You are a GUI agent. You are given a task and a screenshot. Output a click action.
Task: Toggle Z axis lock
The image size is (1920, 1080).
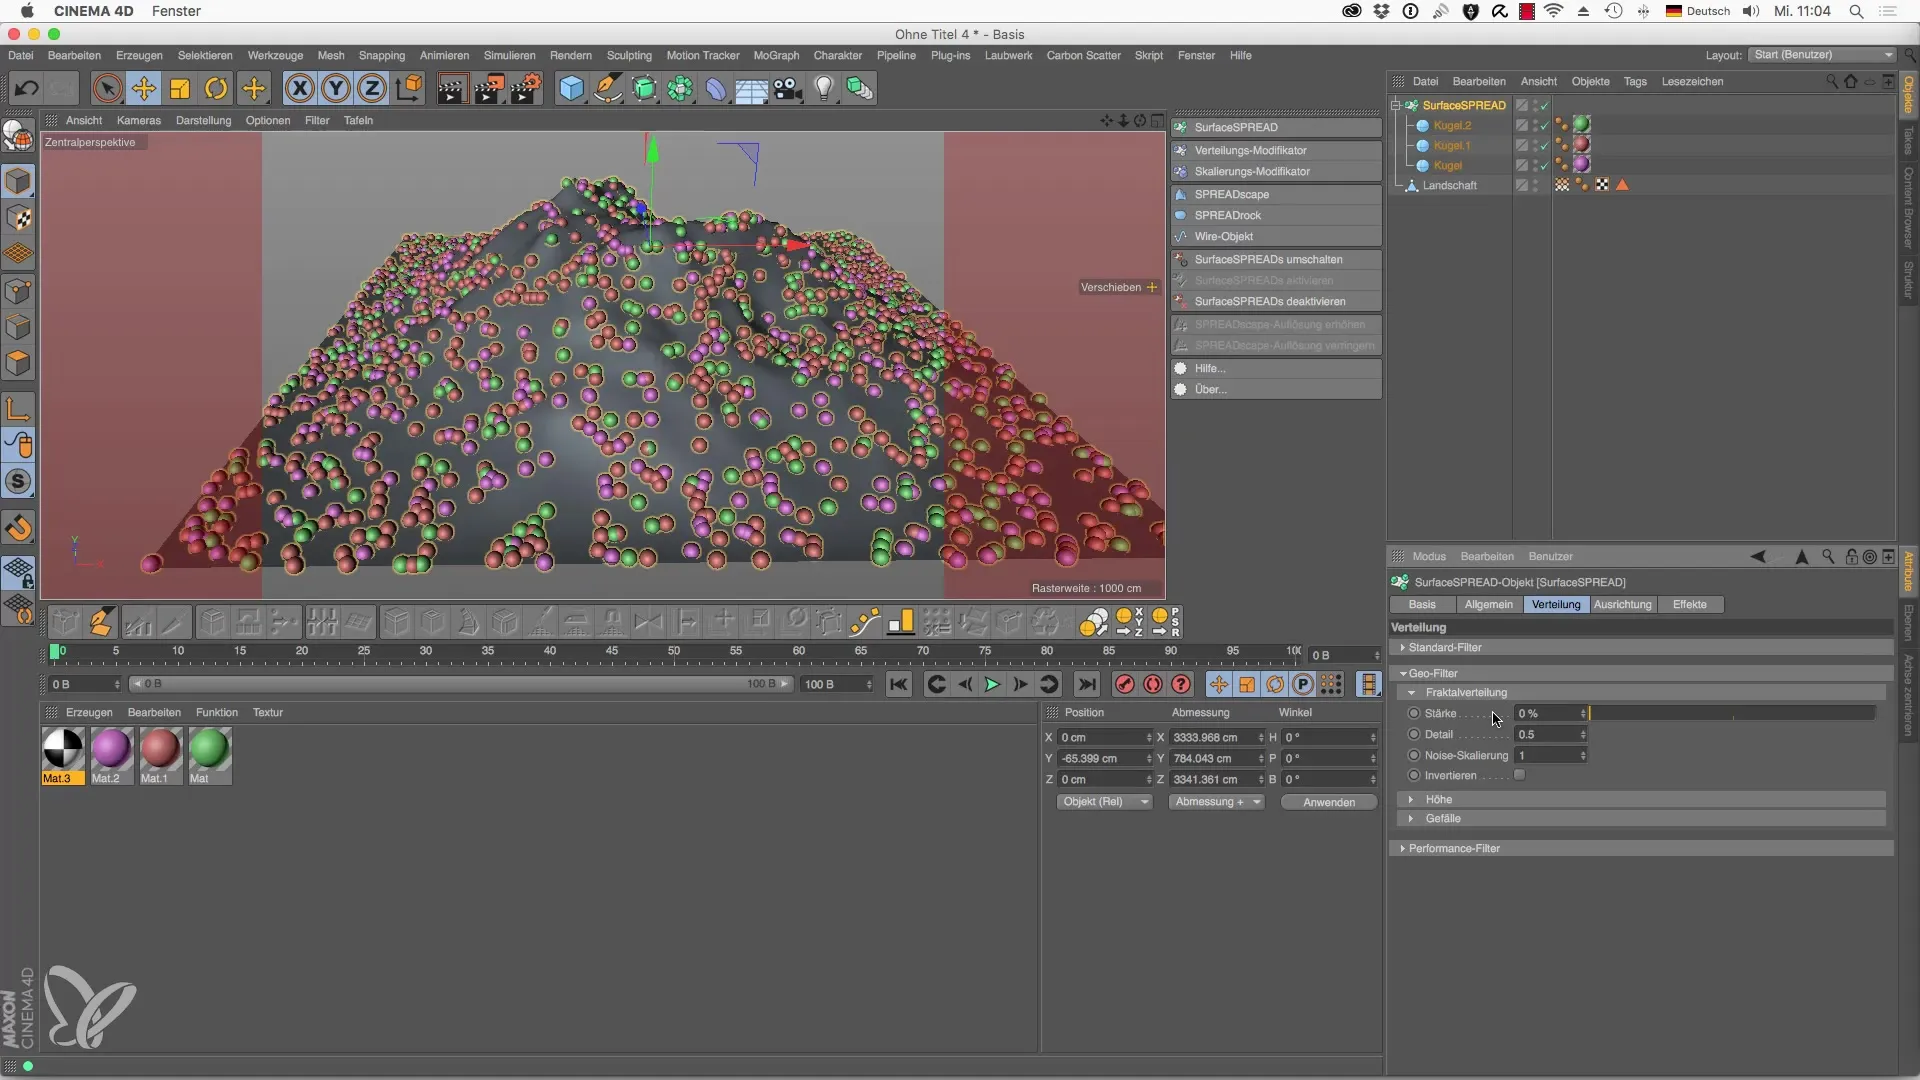[372, 89]
